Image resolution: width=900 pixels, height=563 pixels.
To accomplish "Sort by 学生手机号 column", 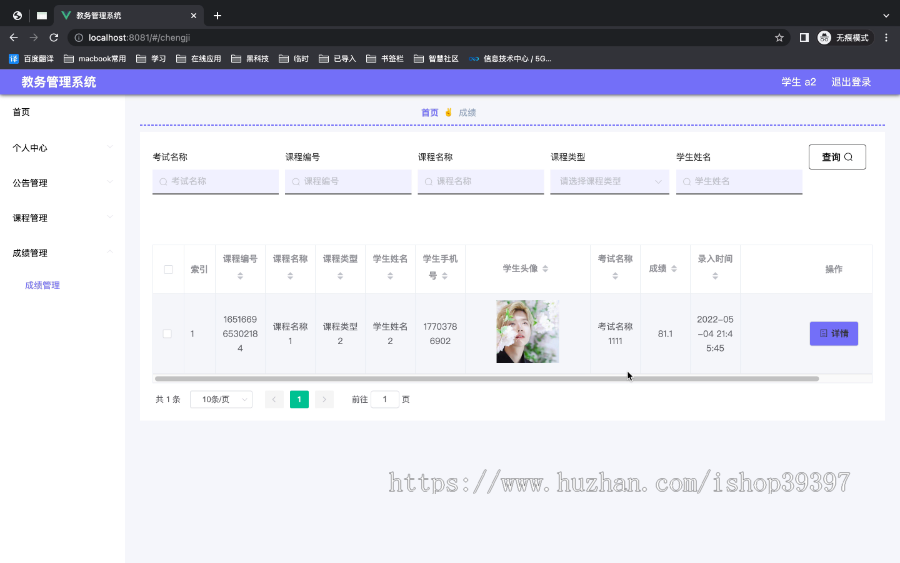I will tap(444, 276).
